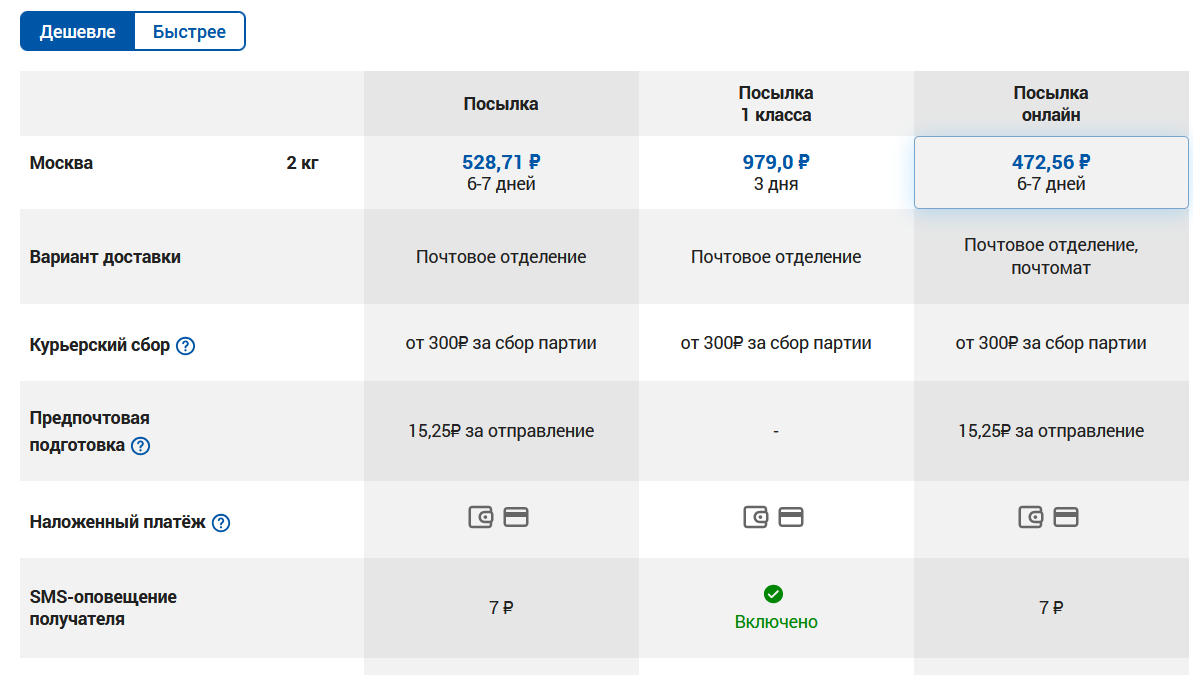Switch to the Быстрее sorting option
The image size is (1193, 675).
pos(189,32)
